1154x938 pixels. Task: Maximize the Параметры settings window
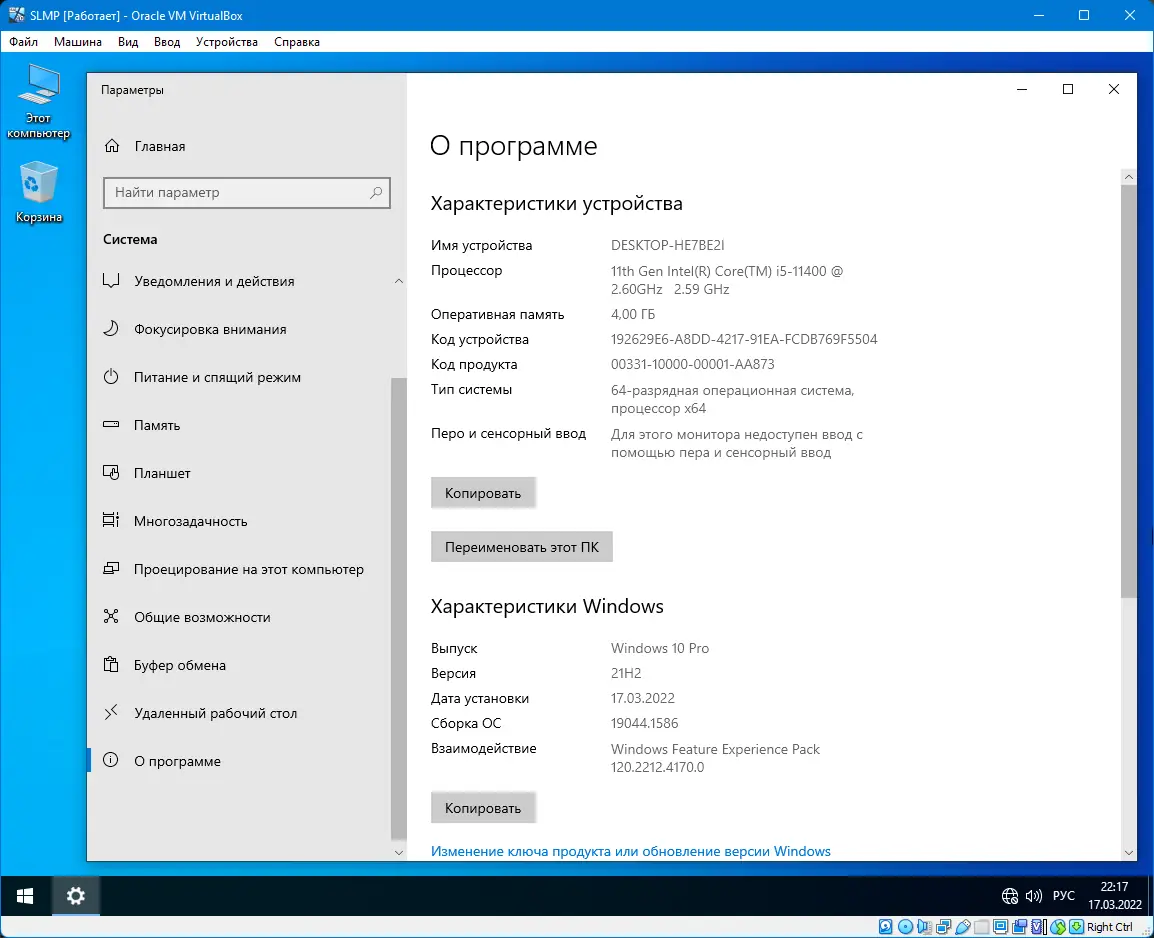1068,89
